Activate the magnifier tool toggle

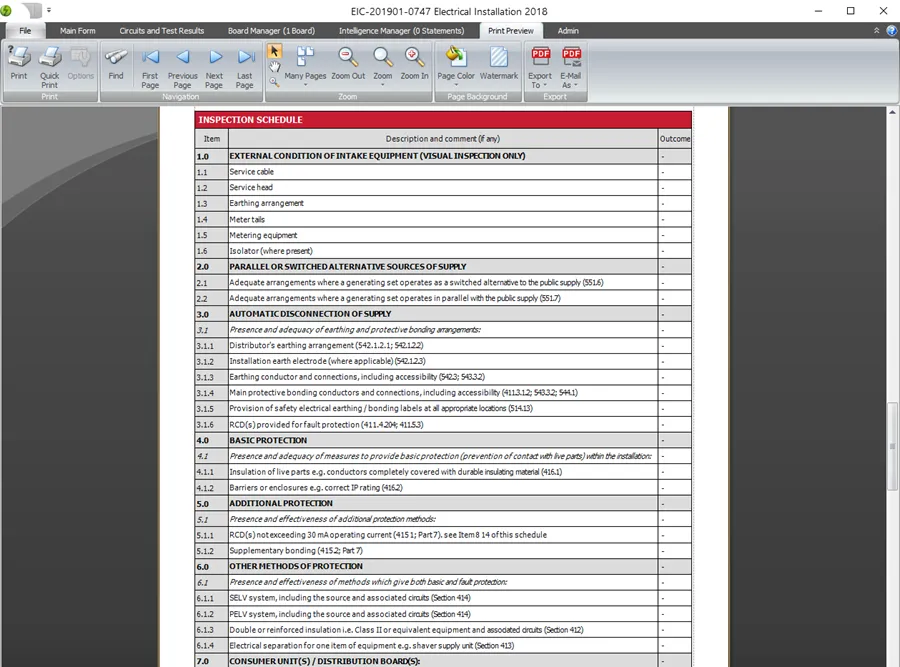[274, 82]
